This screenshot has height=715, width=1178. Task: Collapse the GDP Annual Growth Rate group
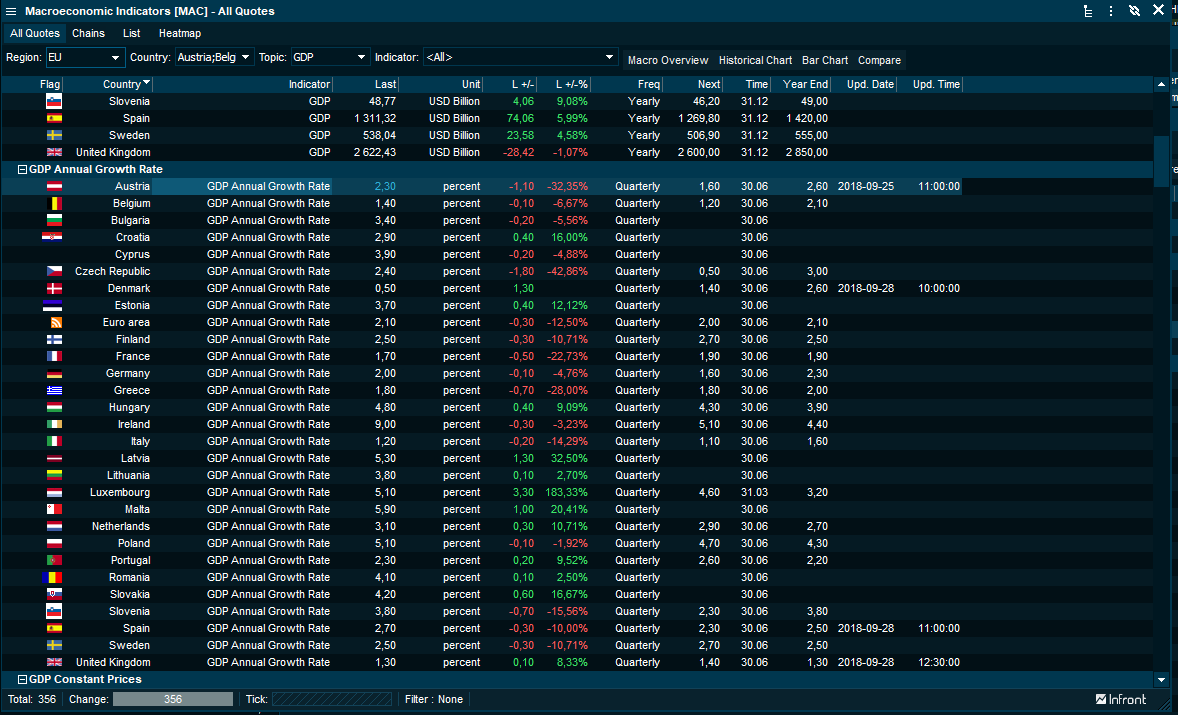[x=23, y=170]
